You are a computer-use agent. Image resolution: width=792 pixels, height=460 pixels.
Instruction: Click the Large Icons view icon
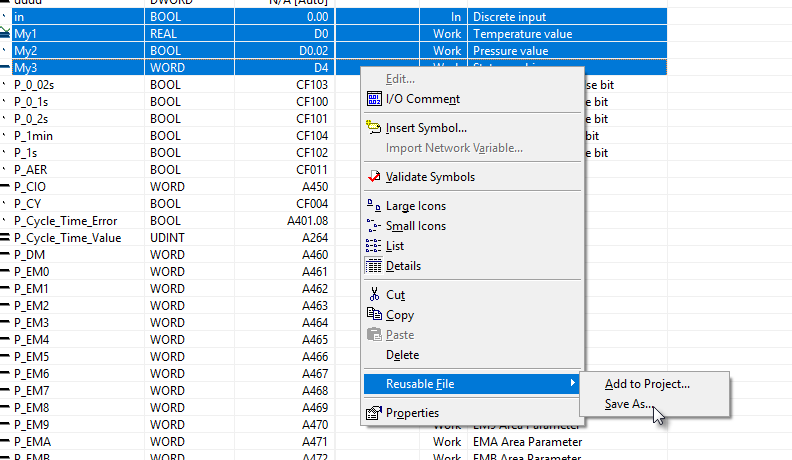[x=374, y=205]
